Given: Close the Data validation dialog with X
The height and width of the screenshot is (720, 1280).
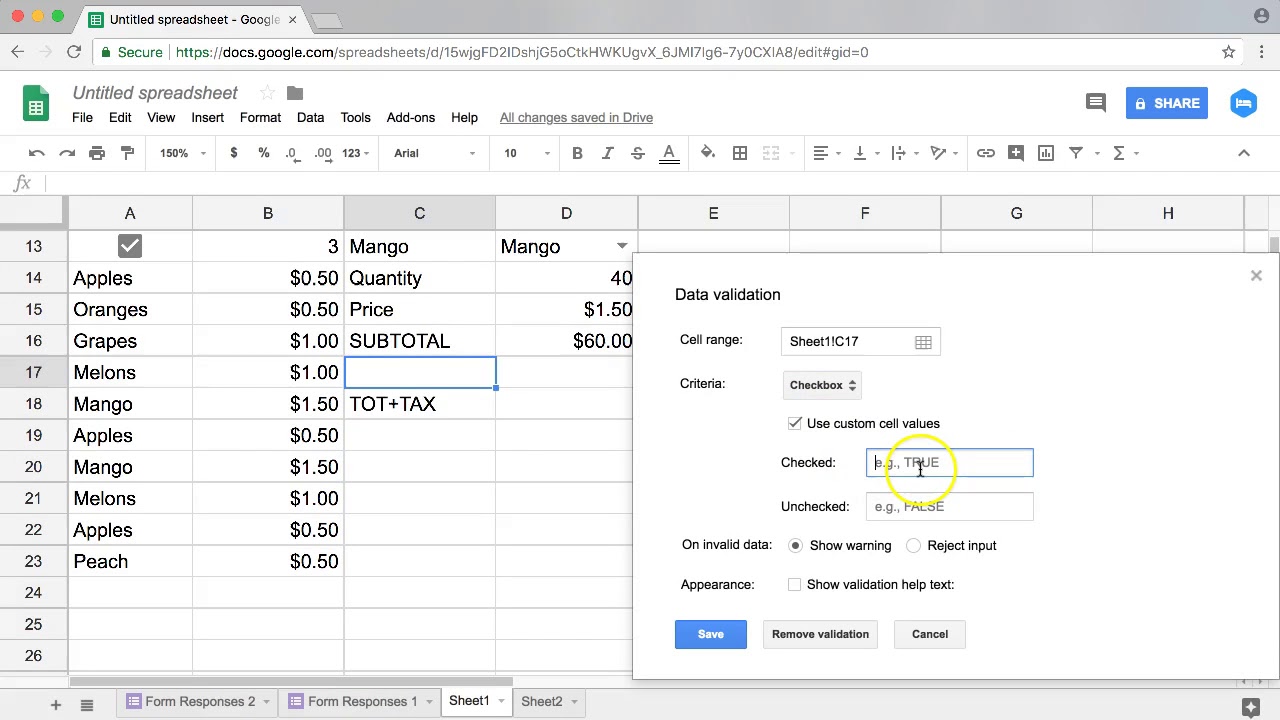Looking at the screenshot, I should (1256, 276).
